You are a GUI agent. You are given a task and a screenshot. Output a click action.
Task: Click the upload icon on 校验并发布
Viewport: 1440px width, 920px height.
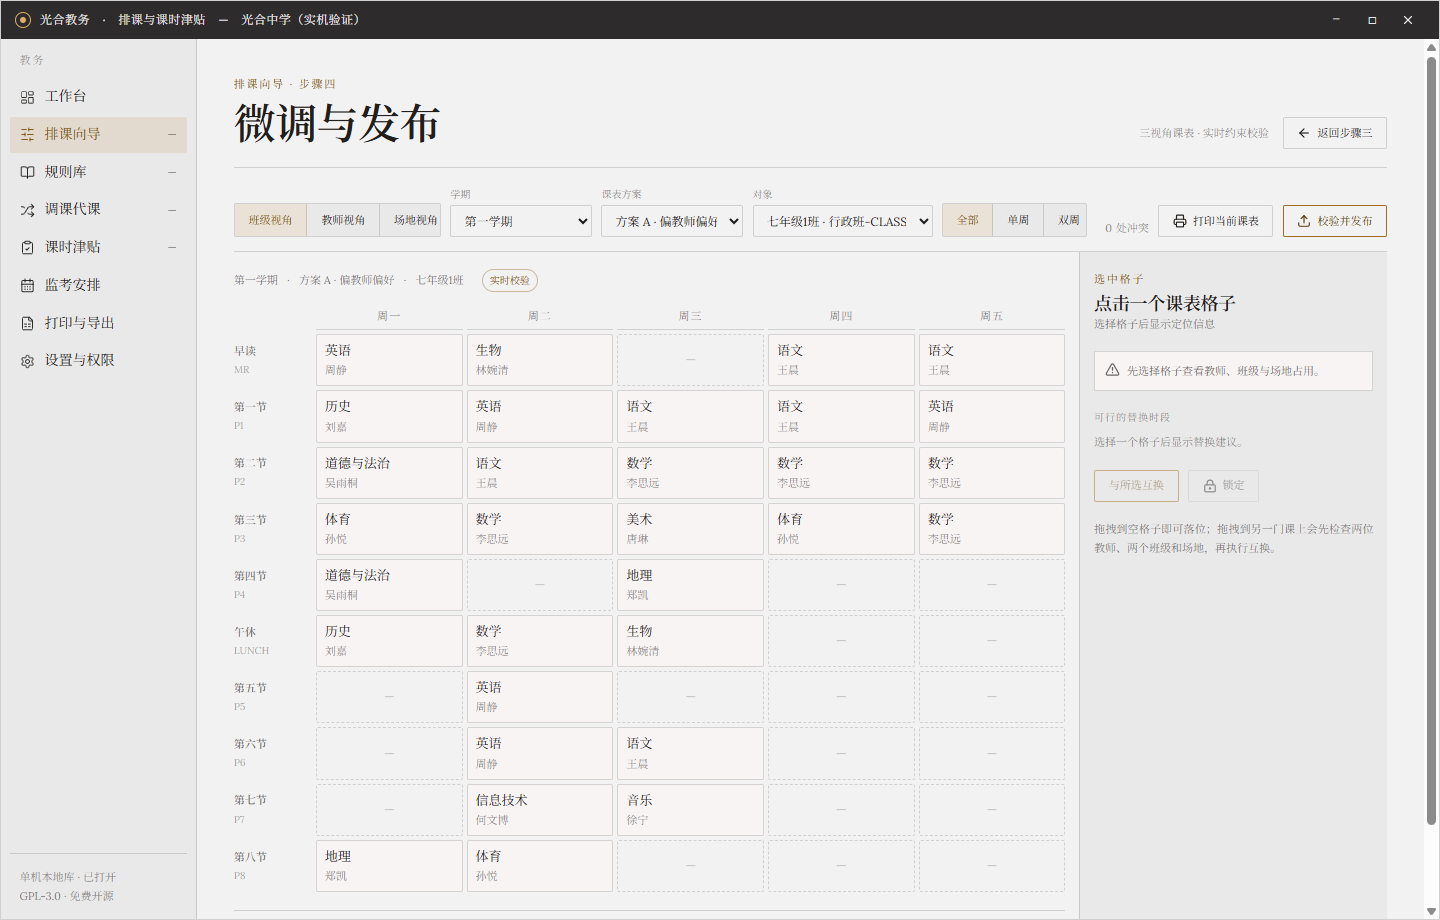(1304, 221)
